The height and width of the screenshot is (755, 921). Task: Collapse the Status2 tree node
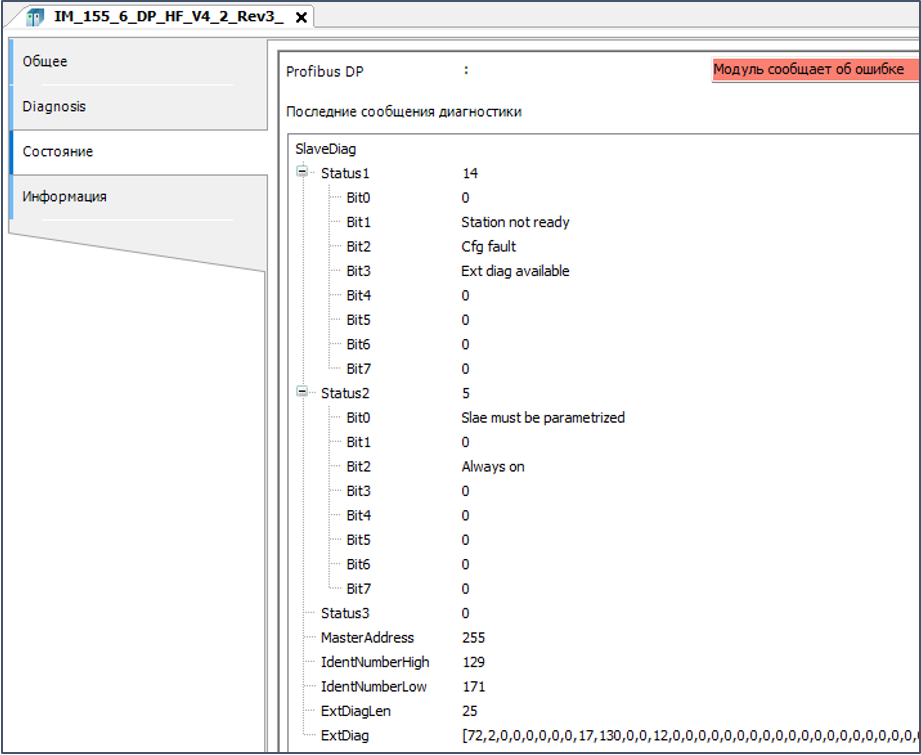[x=302, y=393]
